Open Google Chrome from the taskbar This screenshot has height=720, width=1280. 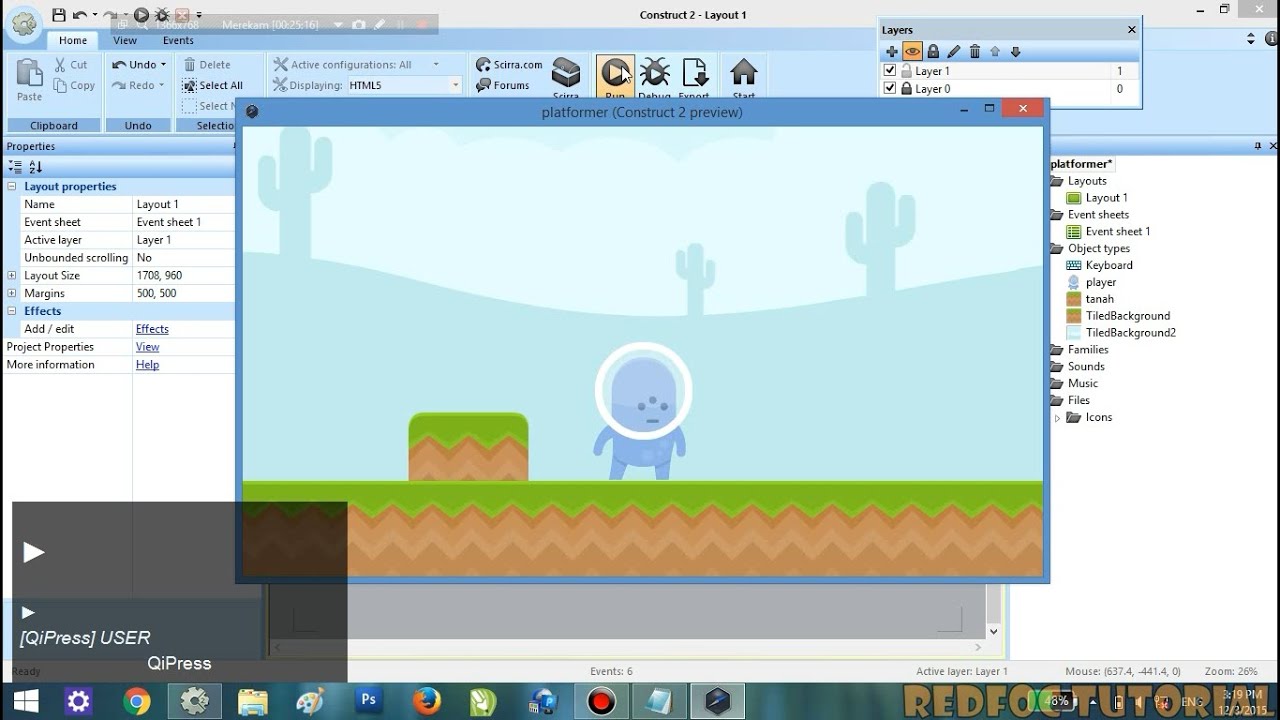point(137,700)
